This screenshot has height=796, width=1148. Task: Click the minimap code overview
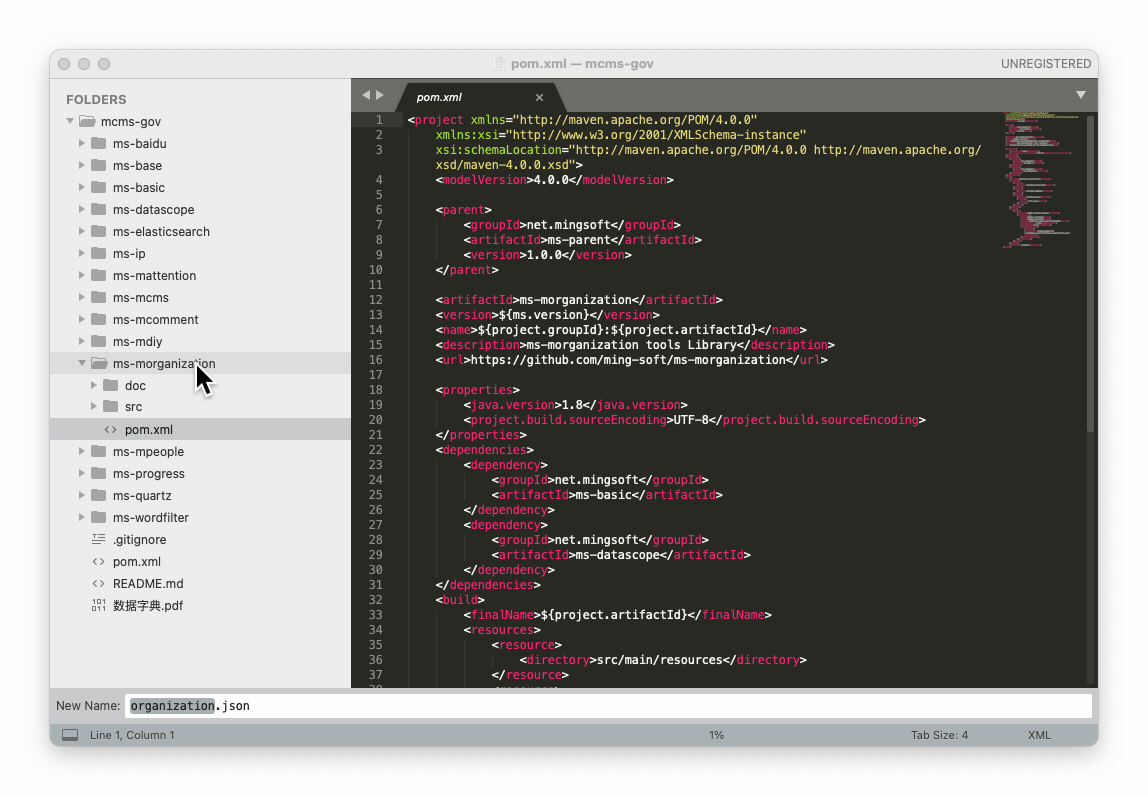1040,180
